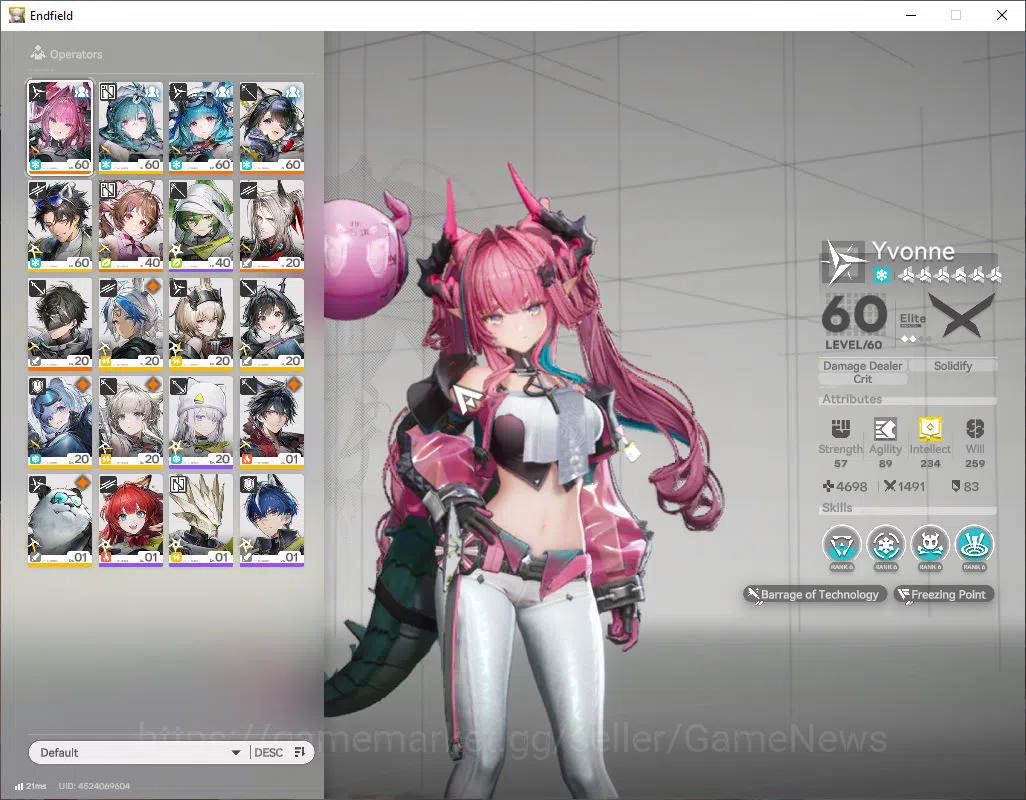Select the brown-haired girl operator at level 40

(x=131, y=226)
